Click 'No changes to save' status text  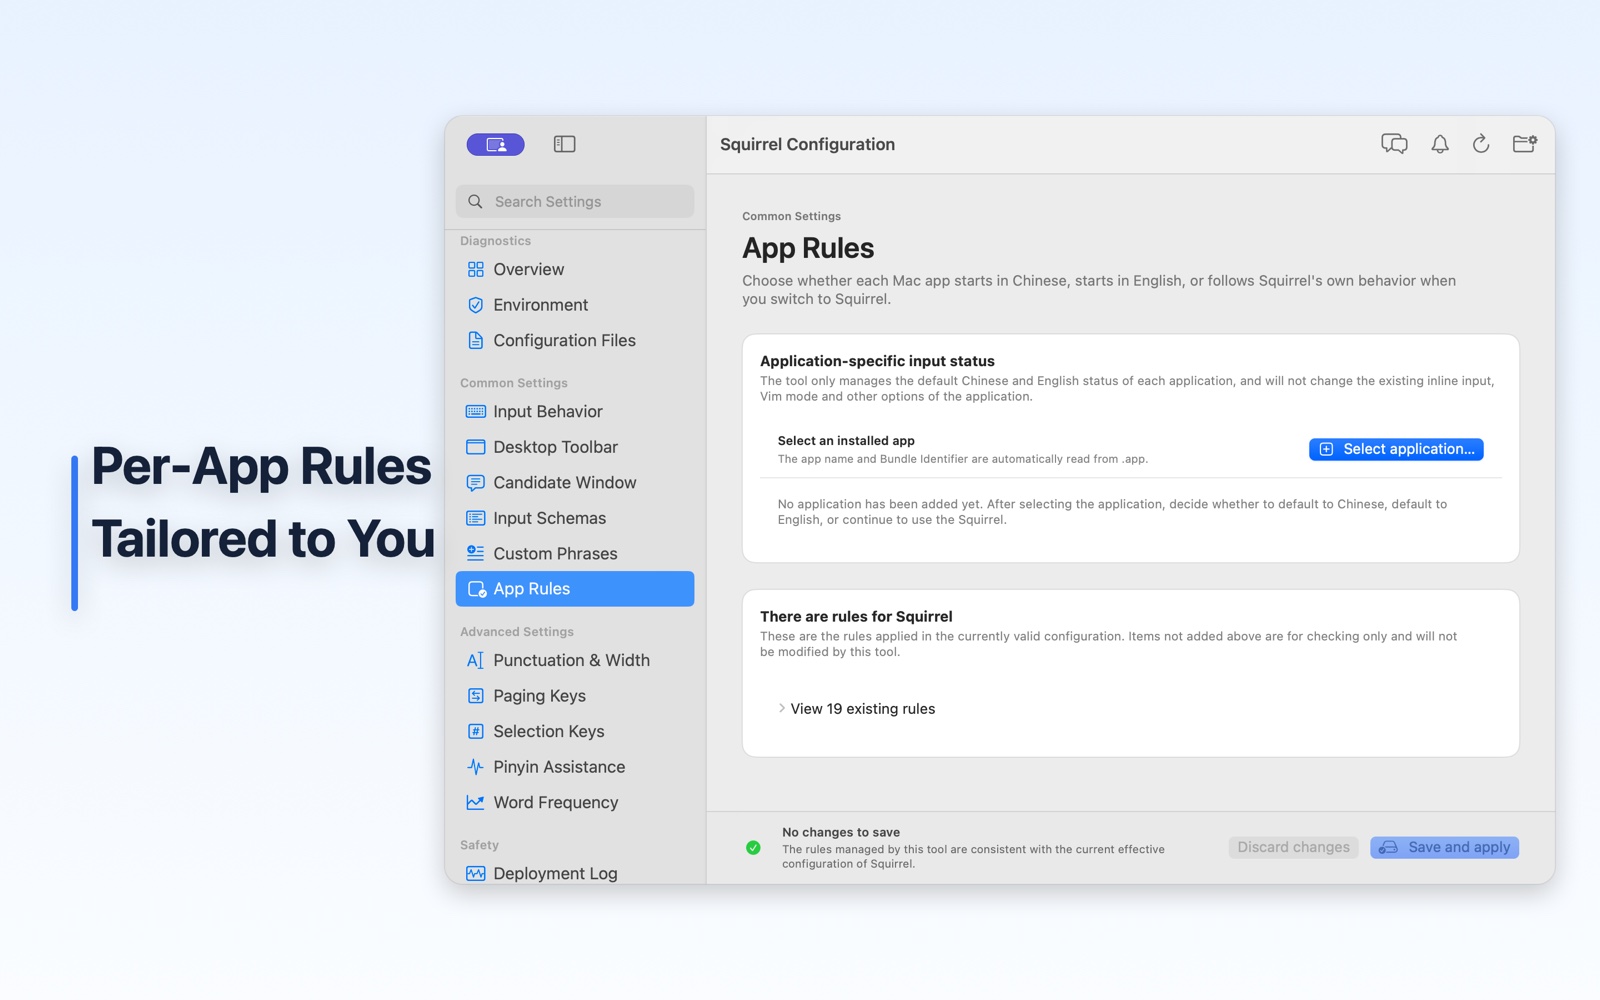[x=841, y=832]
